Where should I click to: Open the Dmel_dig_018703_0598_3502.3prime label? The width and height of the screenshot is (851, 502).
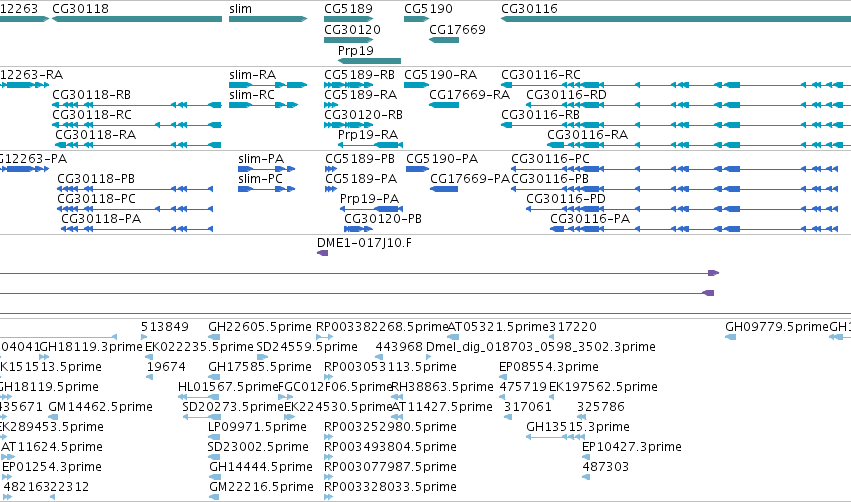[x=541, y=346]
